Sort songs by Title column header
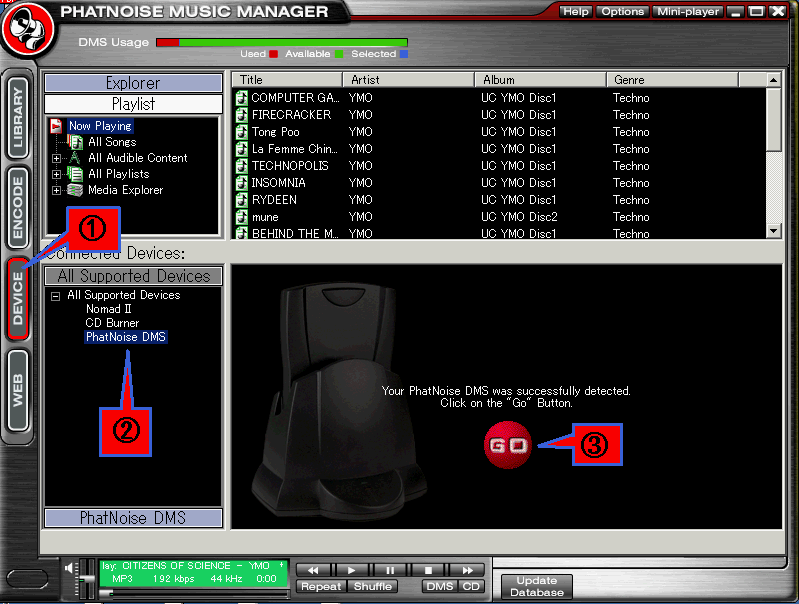Screen dimensions: 799x604 [x=287, y=80]
